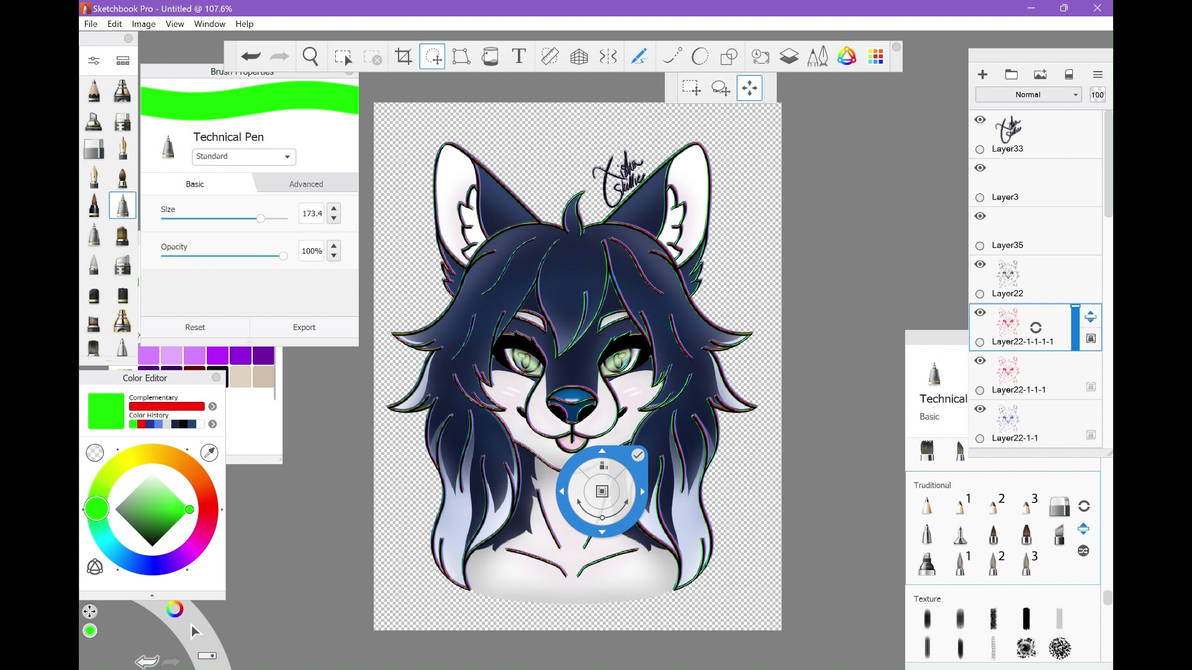1192x670 pixels.
Task: Click the Reset button in Brush Properties
Action: click(195, 327)
